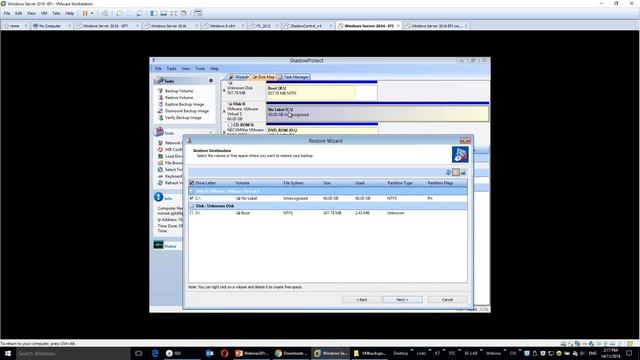The height and width of the screenshot is (360, 640).
Task: Click the Load Drivers tool icon
Action: click(160, 156)
